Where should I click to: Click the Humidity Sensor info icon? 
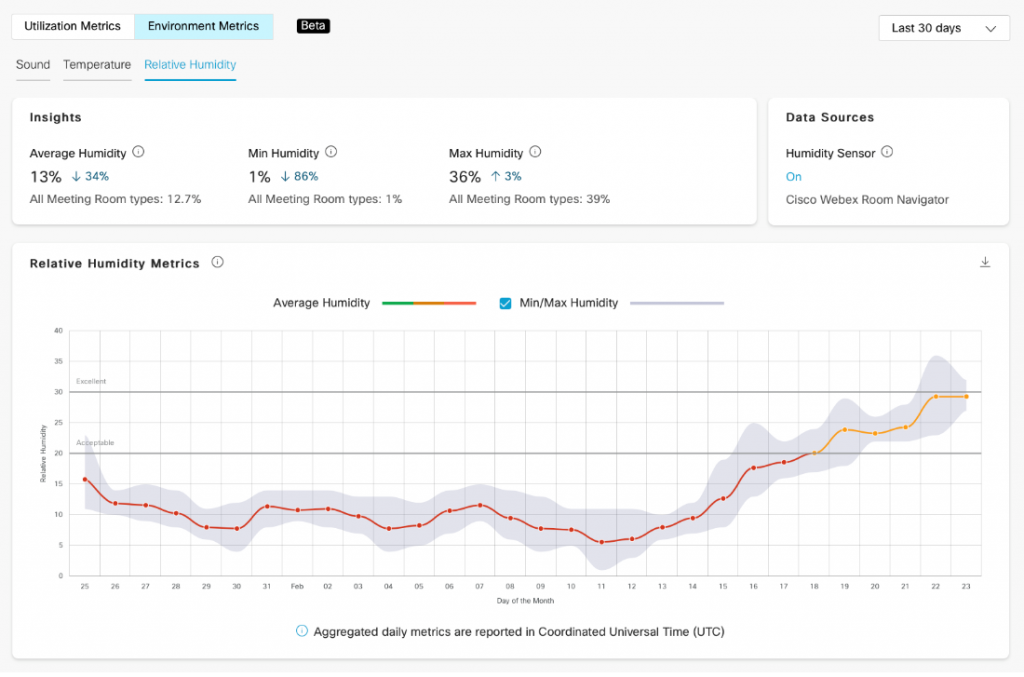tap(887, 152)
